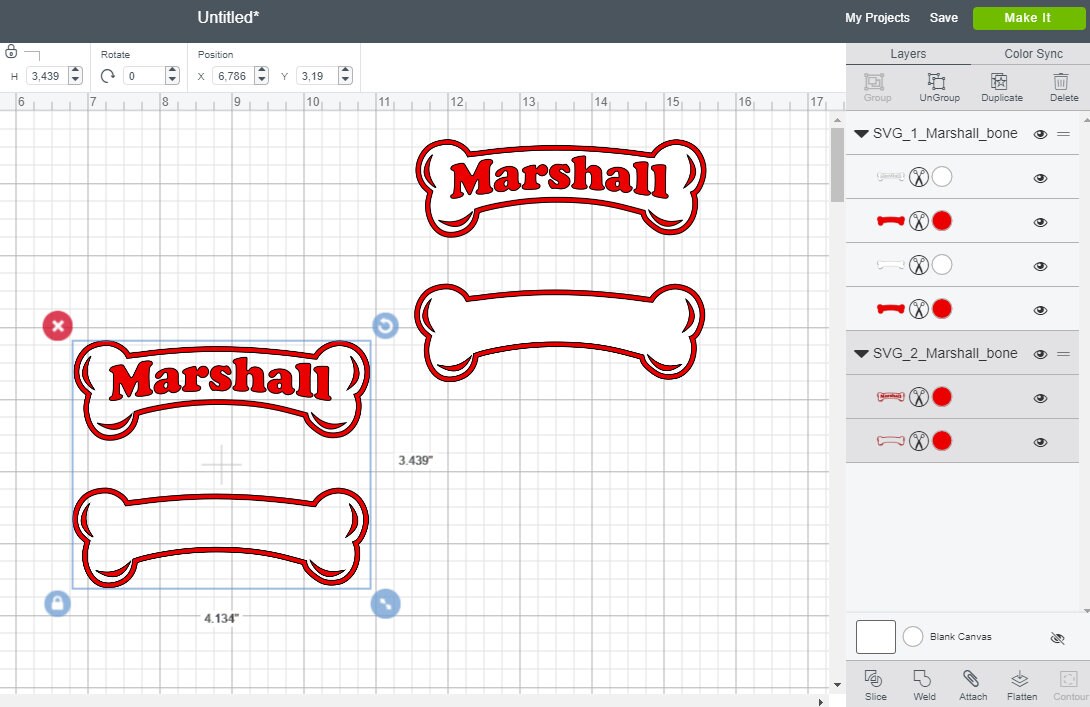Click the Blank Canvas white thumbnail

876,637
